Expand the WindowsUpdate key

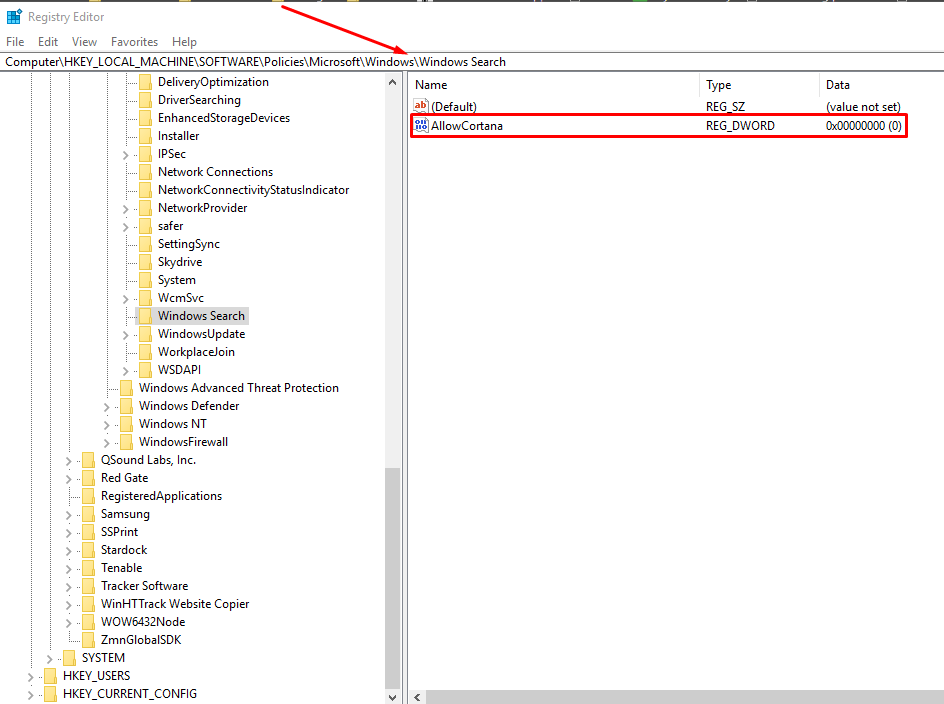coord(125,335)
